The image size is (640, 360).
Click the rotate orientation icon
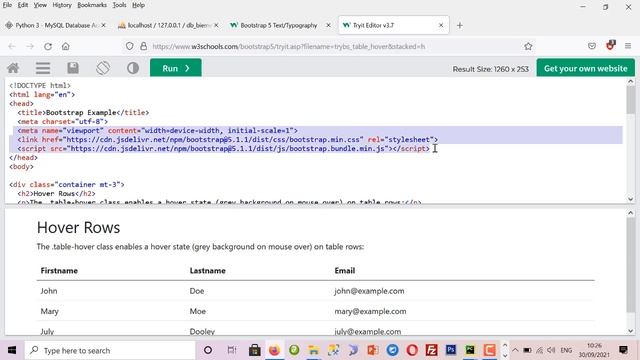[103, 68]
